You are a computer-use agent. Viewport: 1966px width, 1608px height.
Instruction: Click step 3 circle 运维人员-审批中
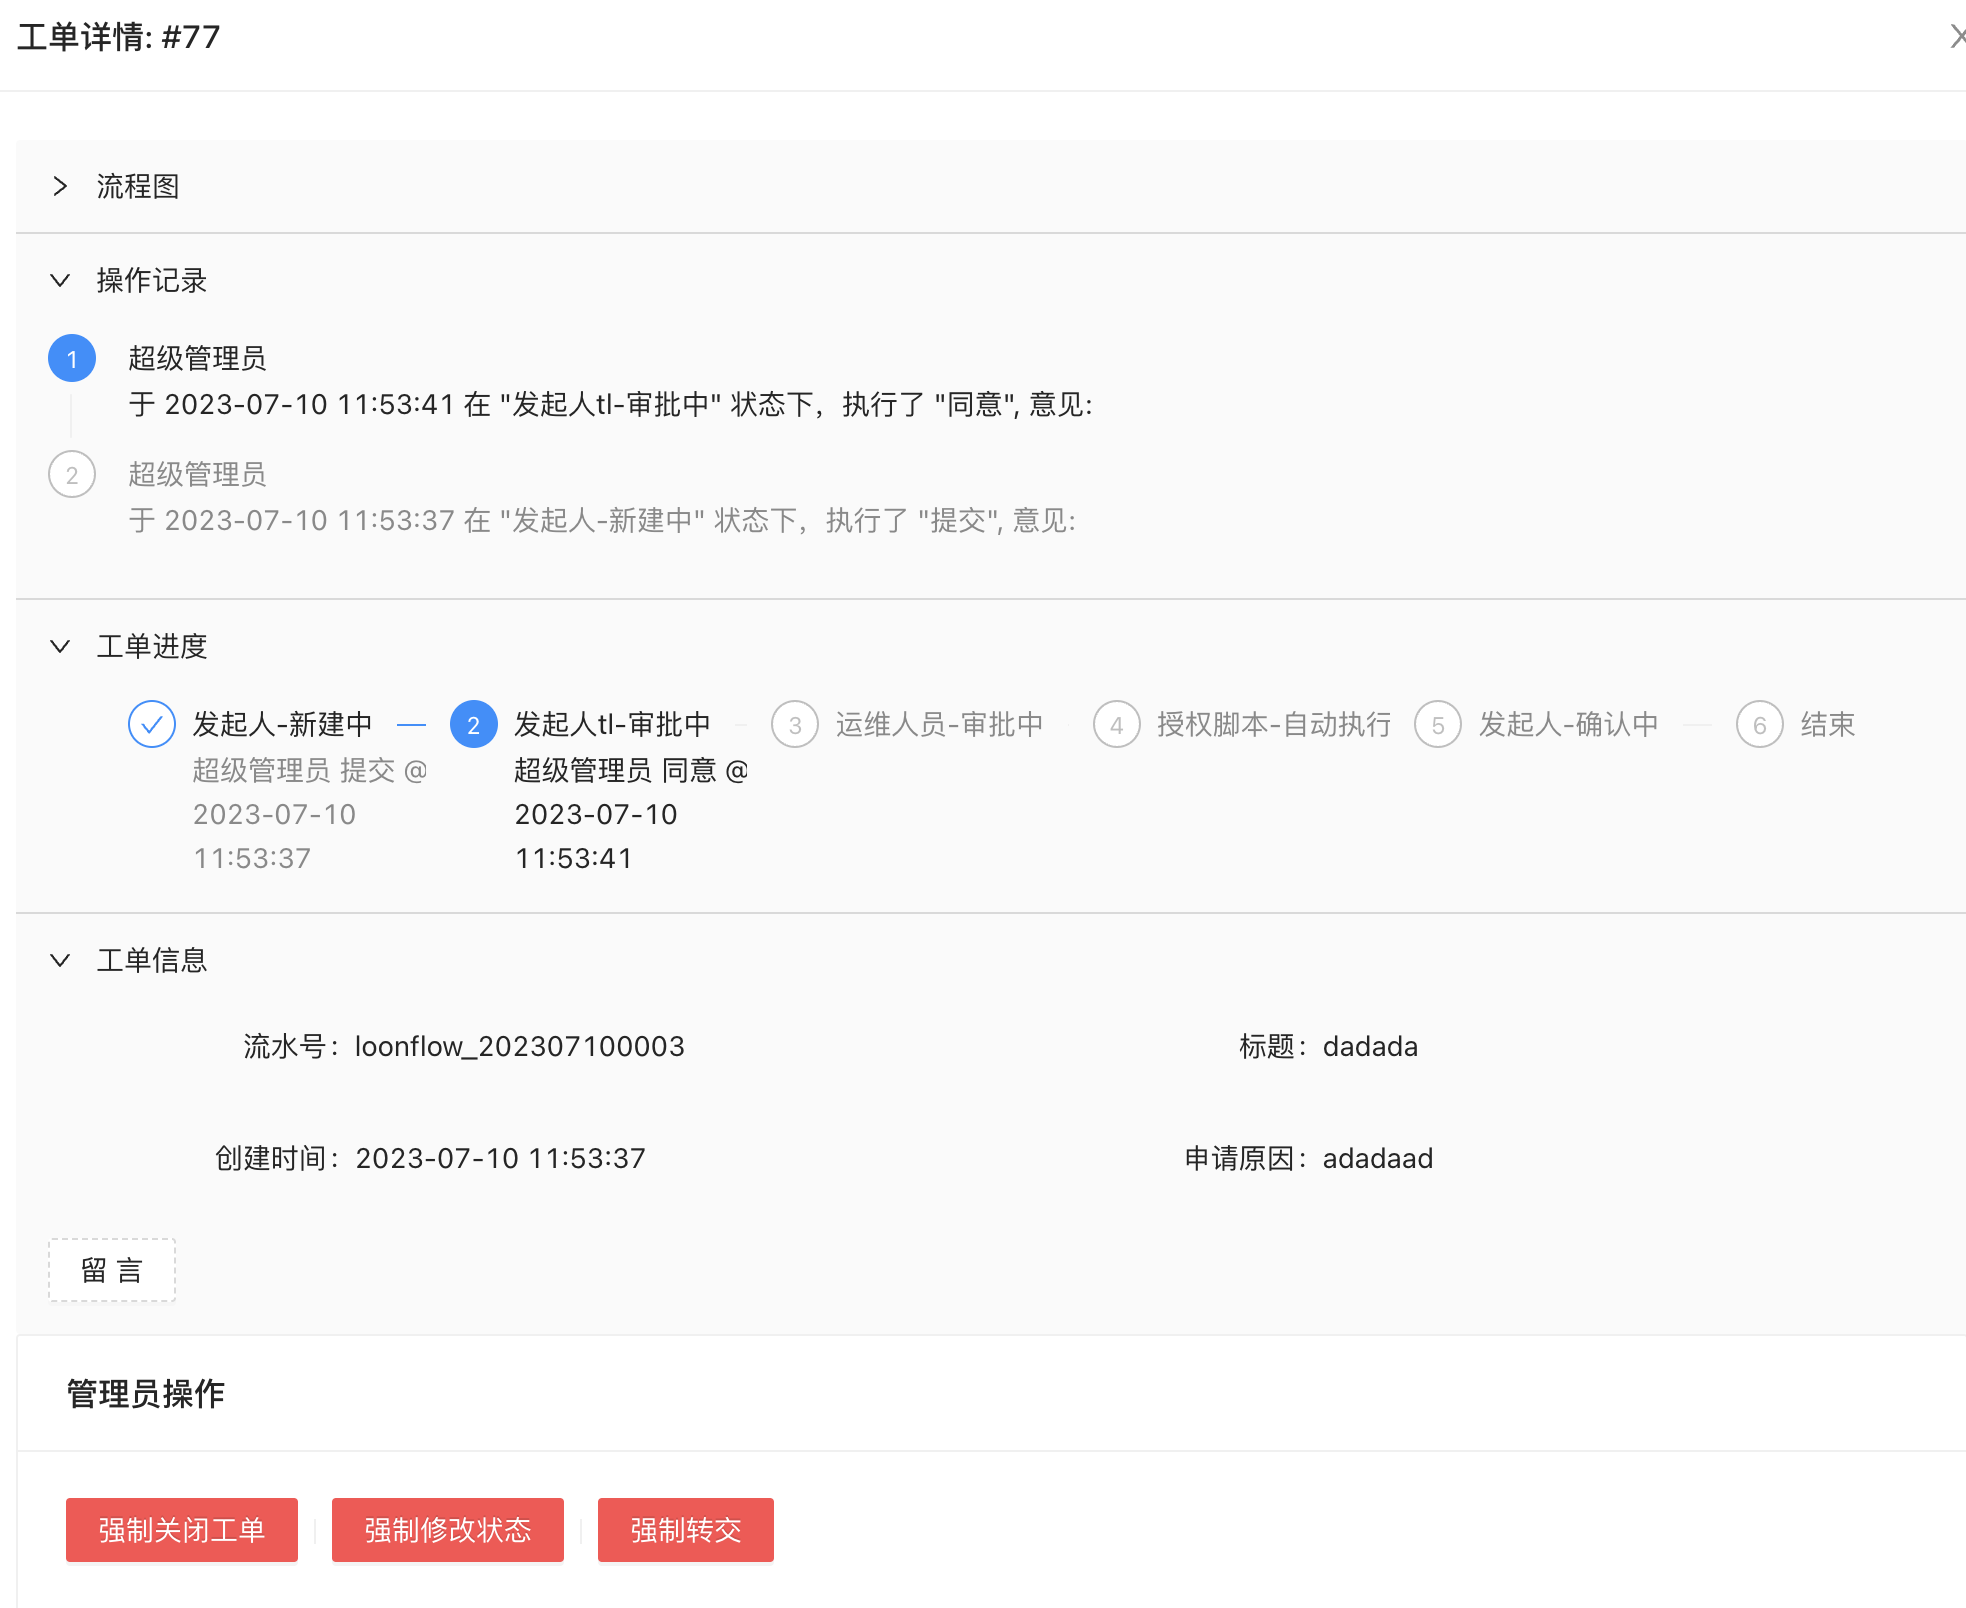pyautogui.click(x=794, y=724)
